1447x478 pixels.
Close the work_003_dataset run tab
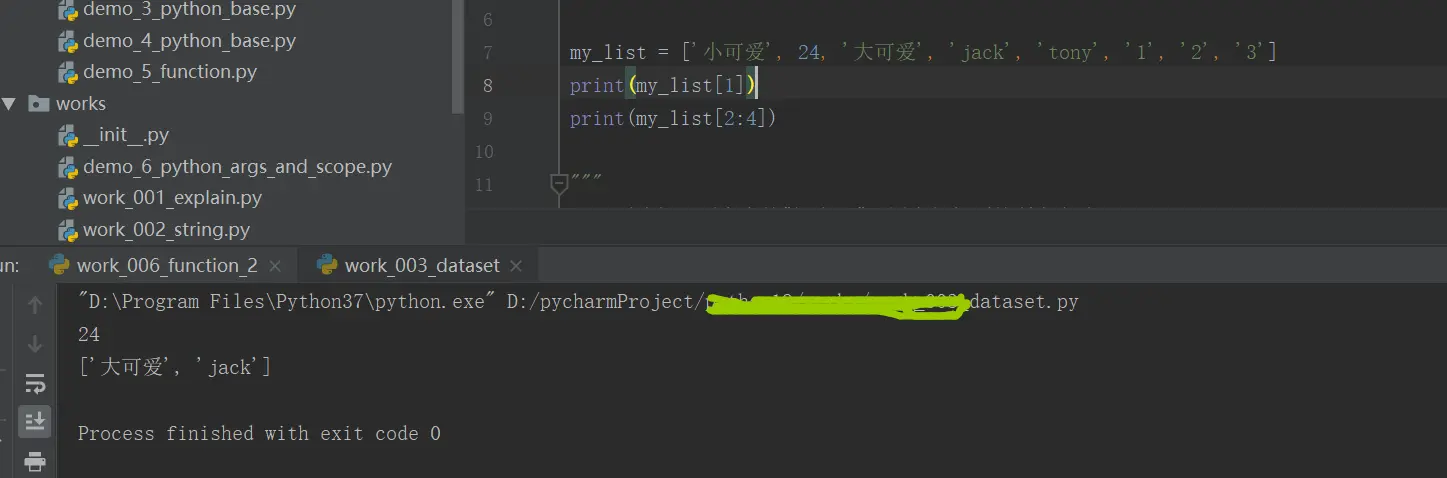516,266
